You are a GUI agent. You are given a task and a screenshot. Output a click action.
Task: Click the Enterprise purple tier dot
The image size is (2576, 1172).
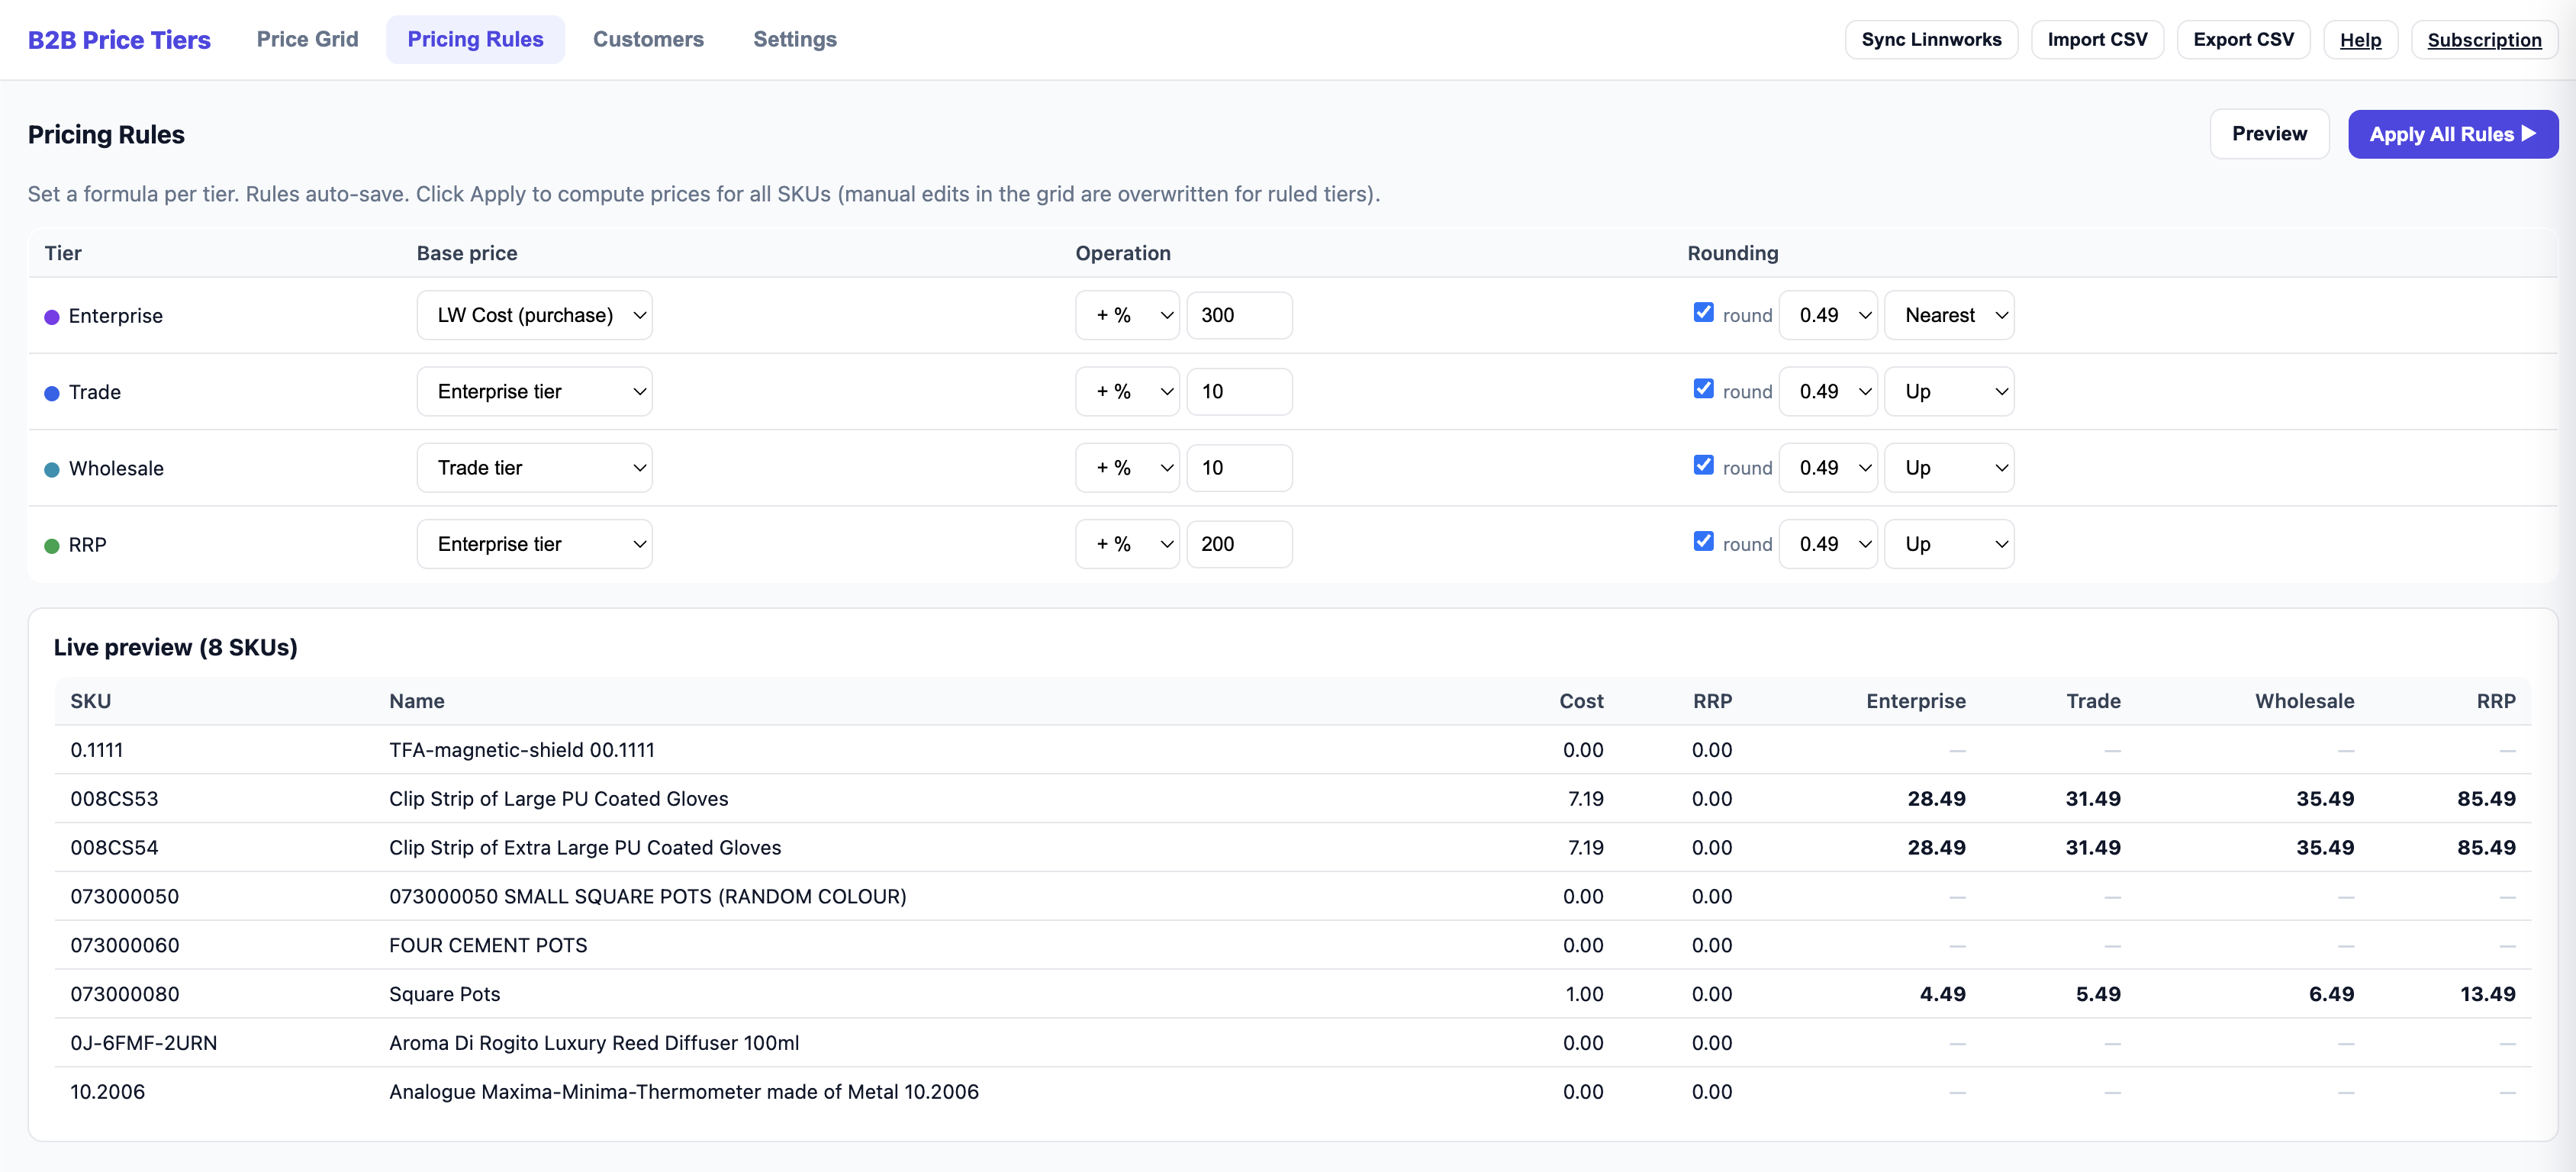pos(52,317)
